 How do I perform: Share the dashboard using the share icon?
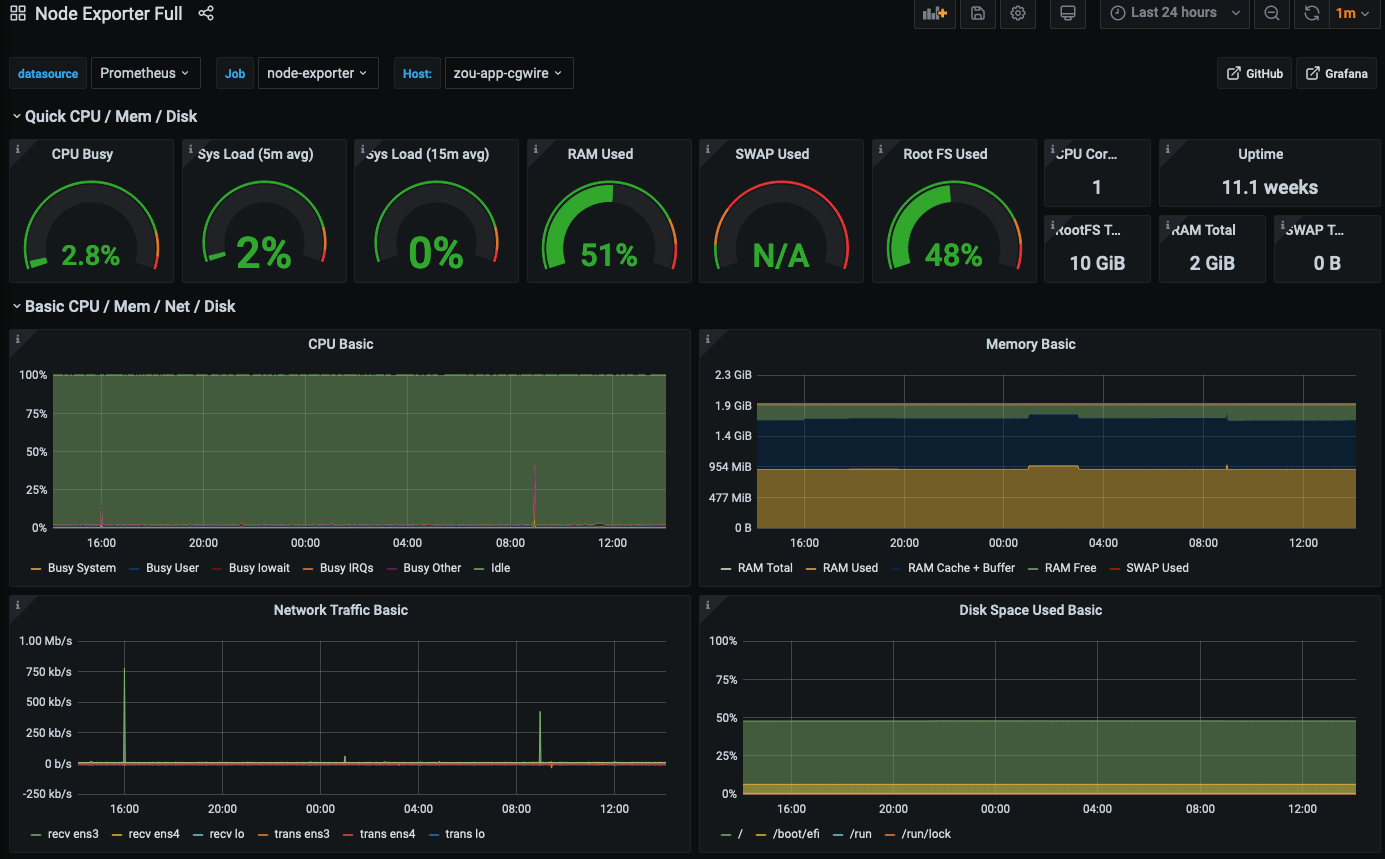pyautogui.click(x=206, y=14)
